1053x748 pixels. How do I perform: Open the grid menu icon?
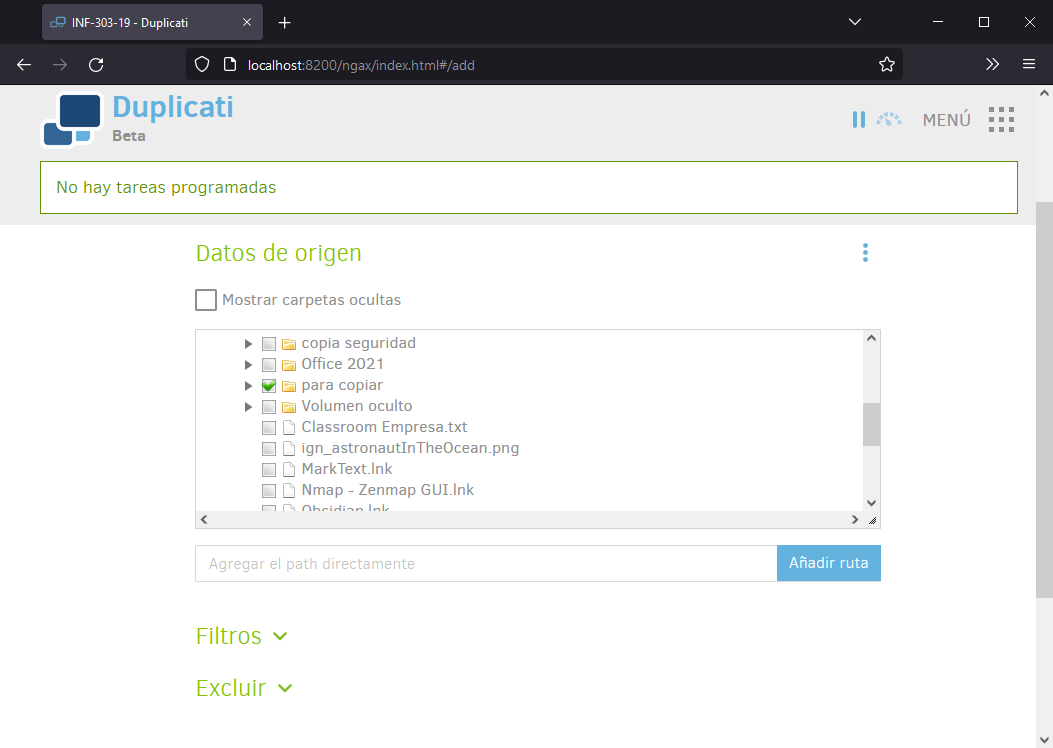(x=1001, y=120)
